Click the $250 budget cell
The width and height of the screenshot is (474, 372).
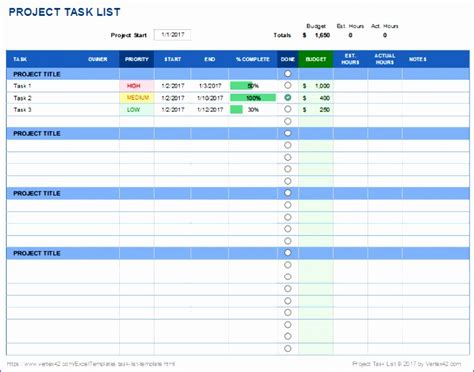(x=316, y=110)
